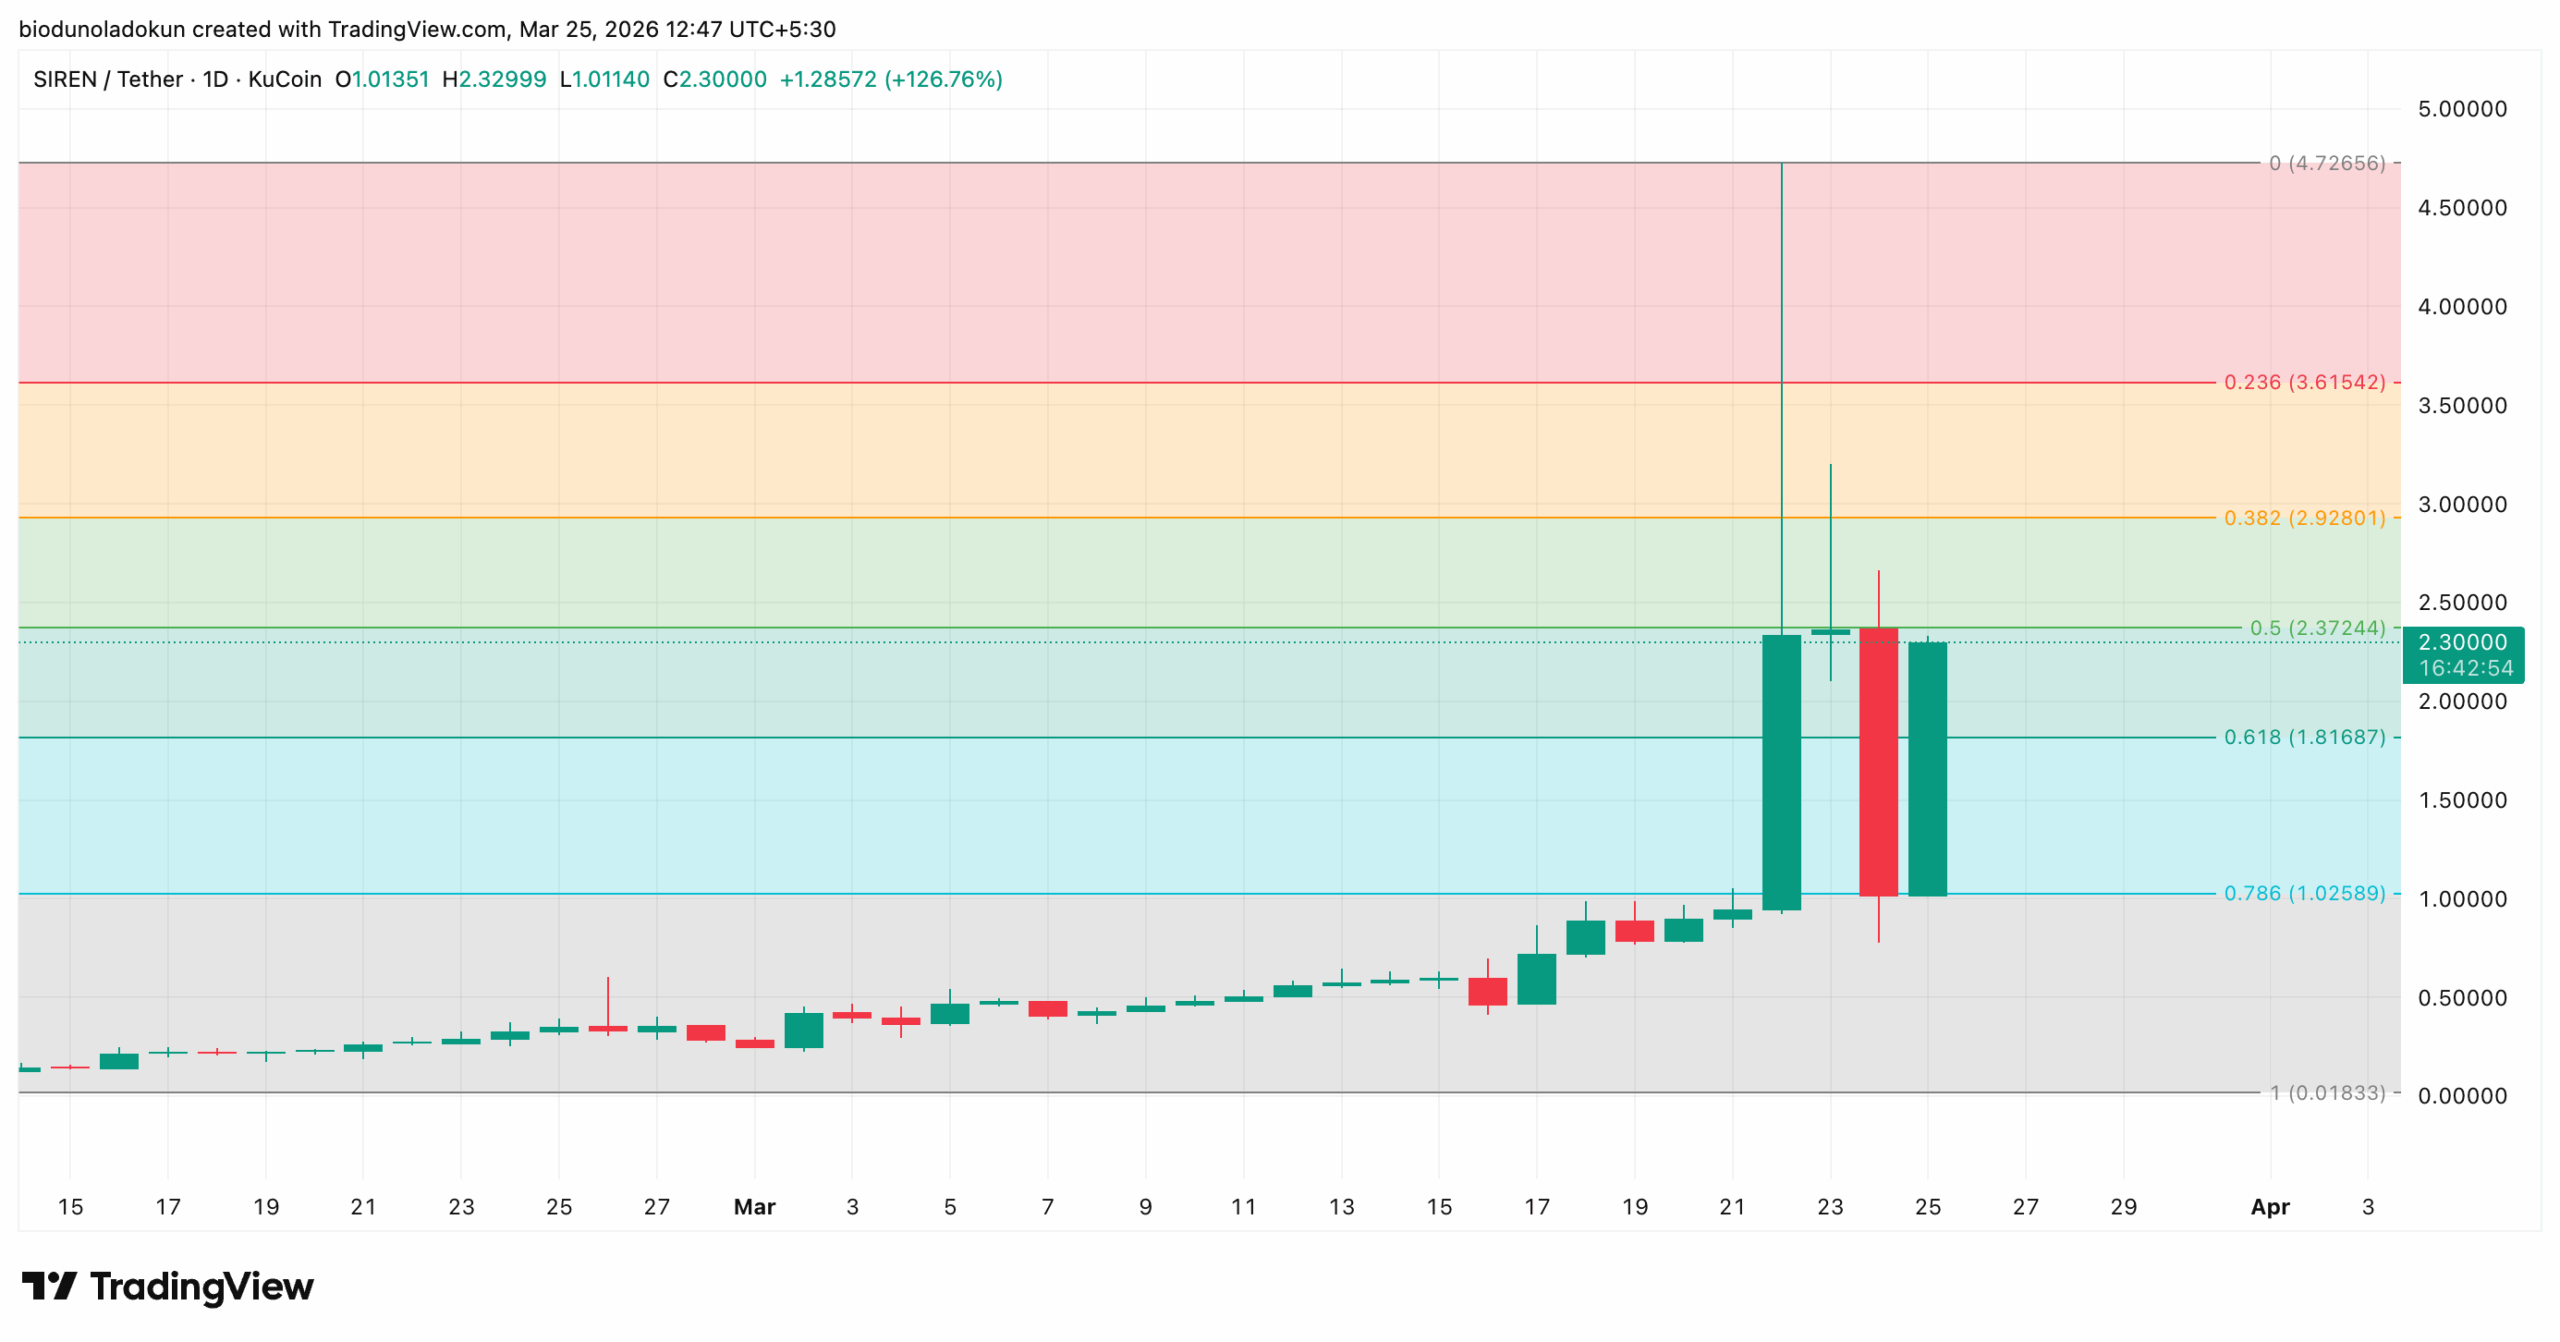Viewport: 2560px width, 1342px height.
Task: Click the price axis label 4.50000
Action: 2462,208
